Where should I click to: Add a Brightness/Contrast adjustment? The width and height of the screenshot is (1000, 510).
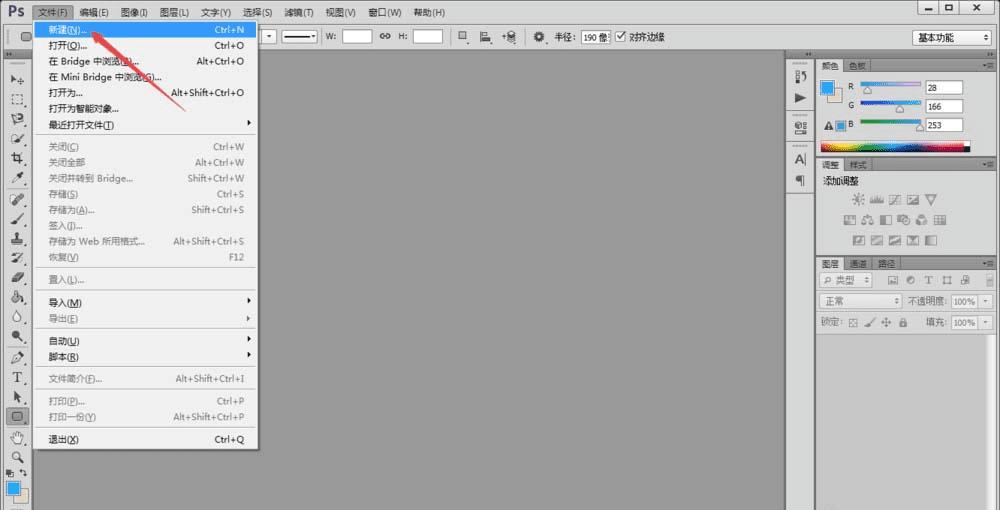858,200
